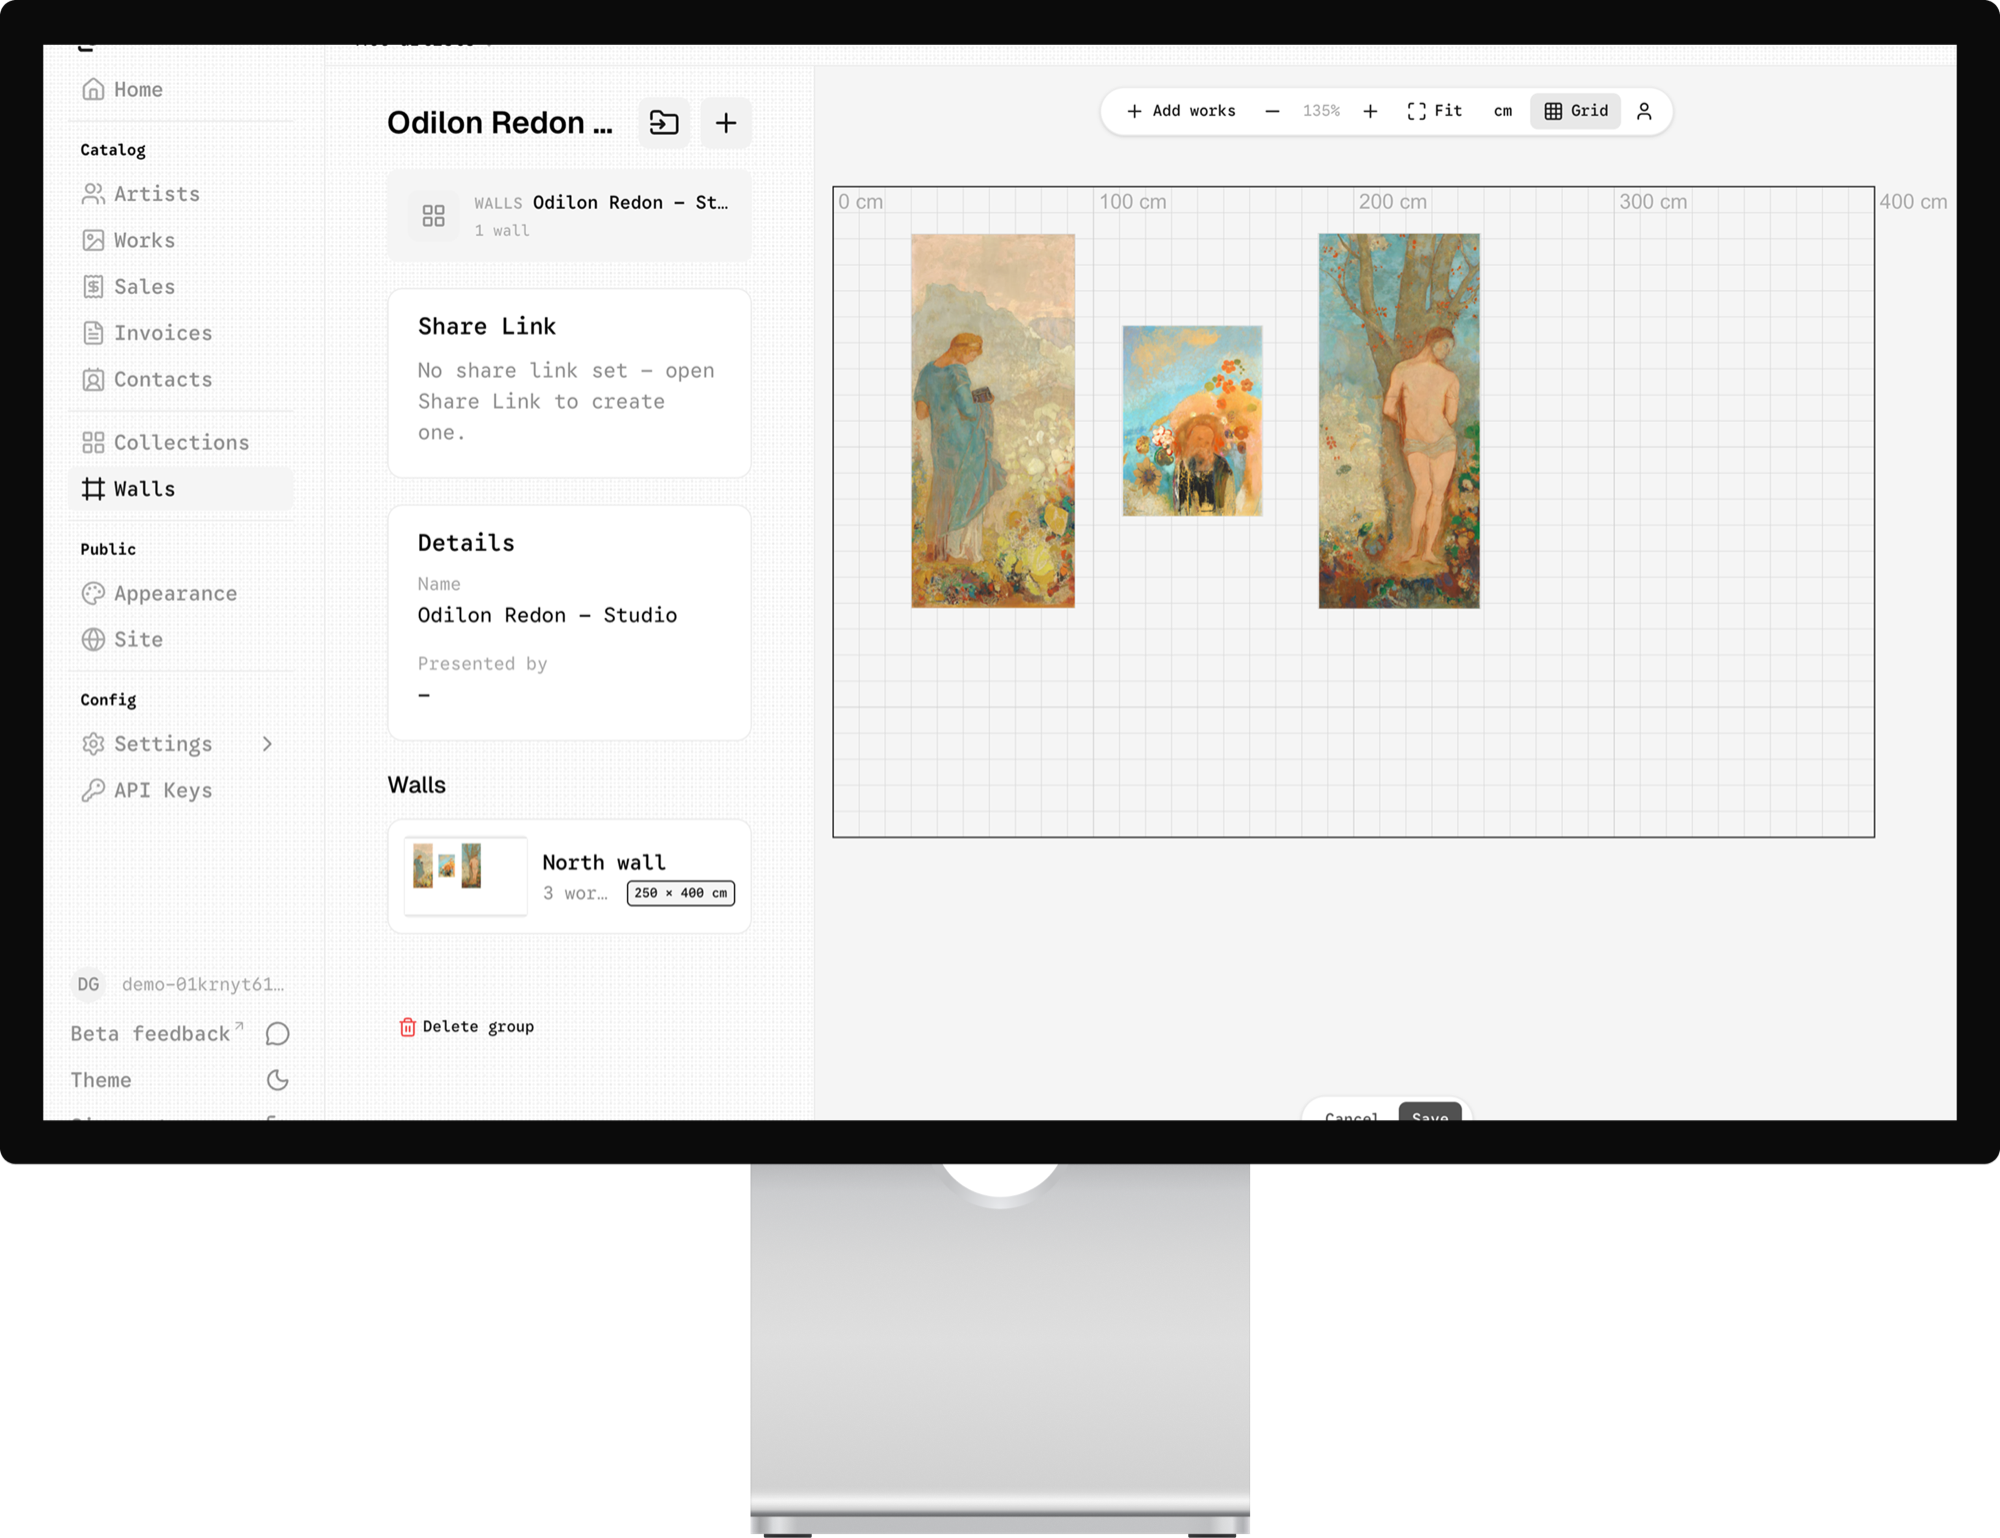Viewport: 2000px width, 1538px height.
Task: Click the 135% zoom level
Action: click(1321, 111)
